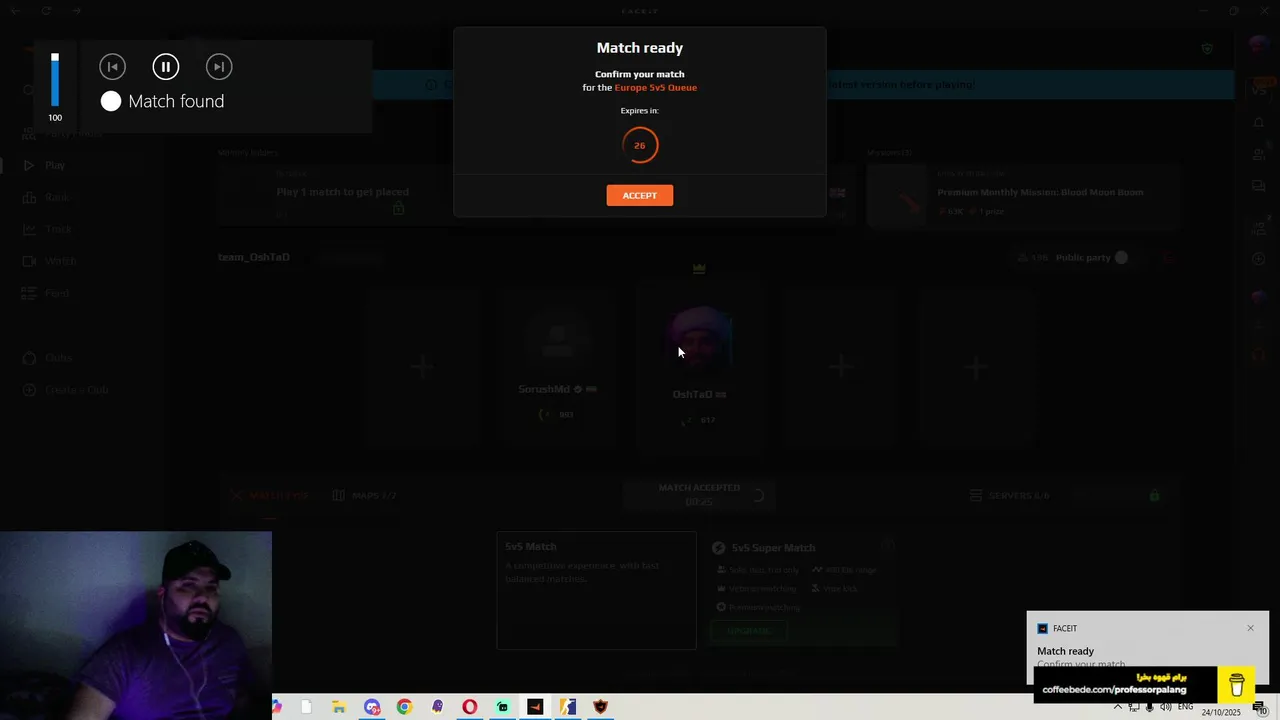The image size is (1280, 720).
Task: Adjust the blue volume slider at 100
Action: coord(55,80)
